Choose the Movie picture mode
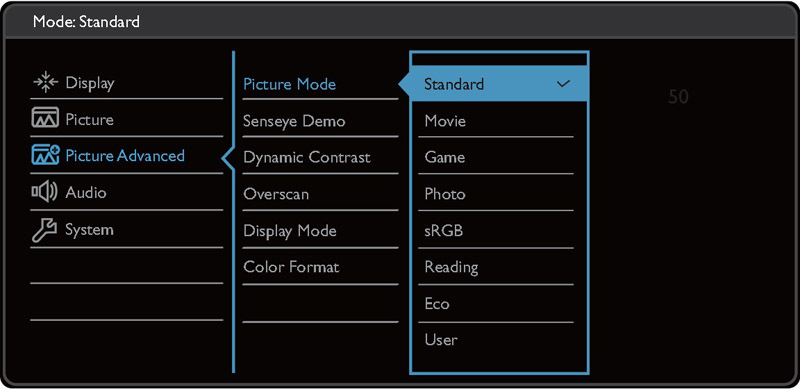 click(x=496, y=121)
